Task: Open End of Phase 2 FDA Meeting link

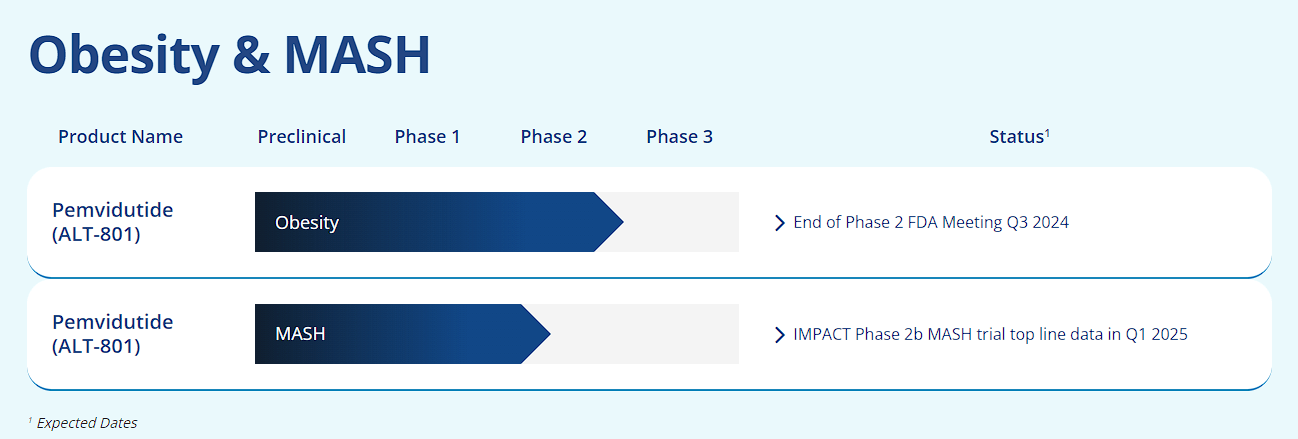Action: pyautogui.click(x=930, y=222)
